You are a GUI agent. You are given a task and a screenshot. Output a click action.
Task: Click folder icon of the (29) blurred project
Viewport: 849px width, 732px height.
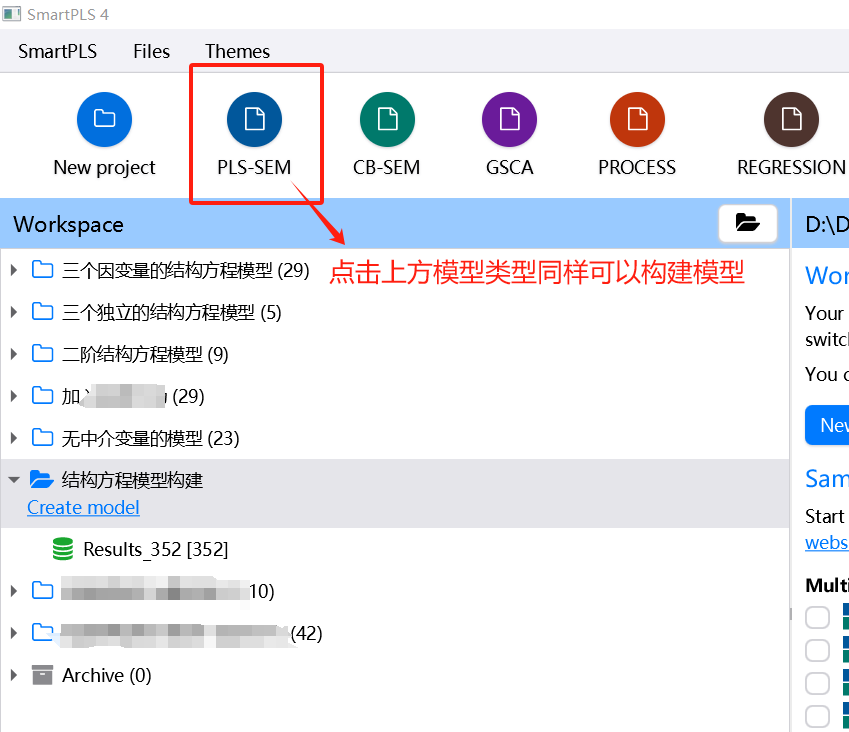(x=42, y=395)
